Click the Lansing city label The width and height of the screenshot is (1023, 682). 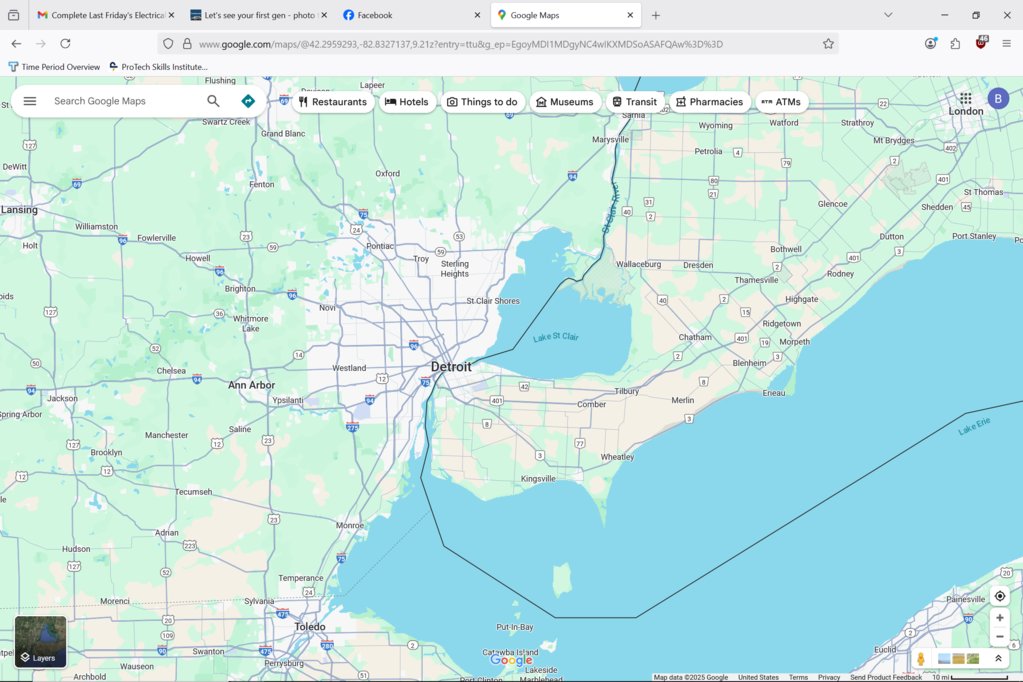(x=19, y=209)
